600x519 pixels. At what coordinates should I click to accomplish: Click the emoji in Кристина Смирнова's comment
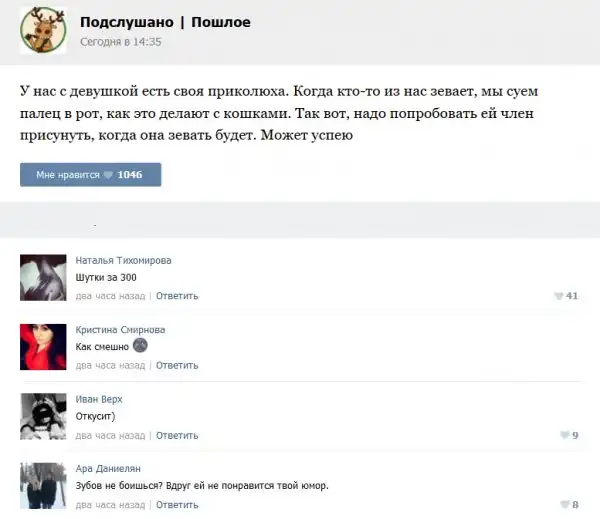coord(140,346)
